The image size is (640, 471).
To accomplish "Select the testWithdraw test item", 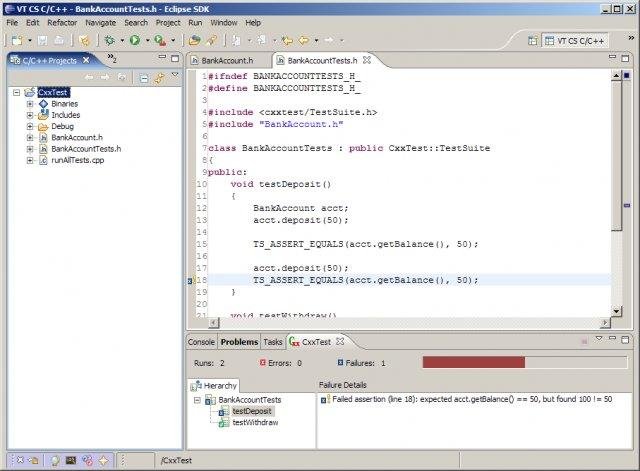I will 255,422.
